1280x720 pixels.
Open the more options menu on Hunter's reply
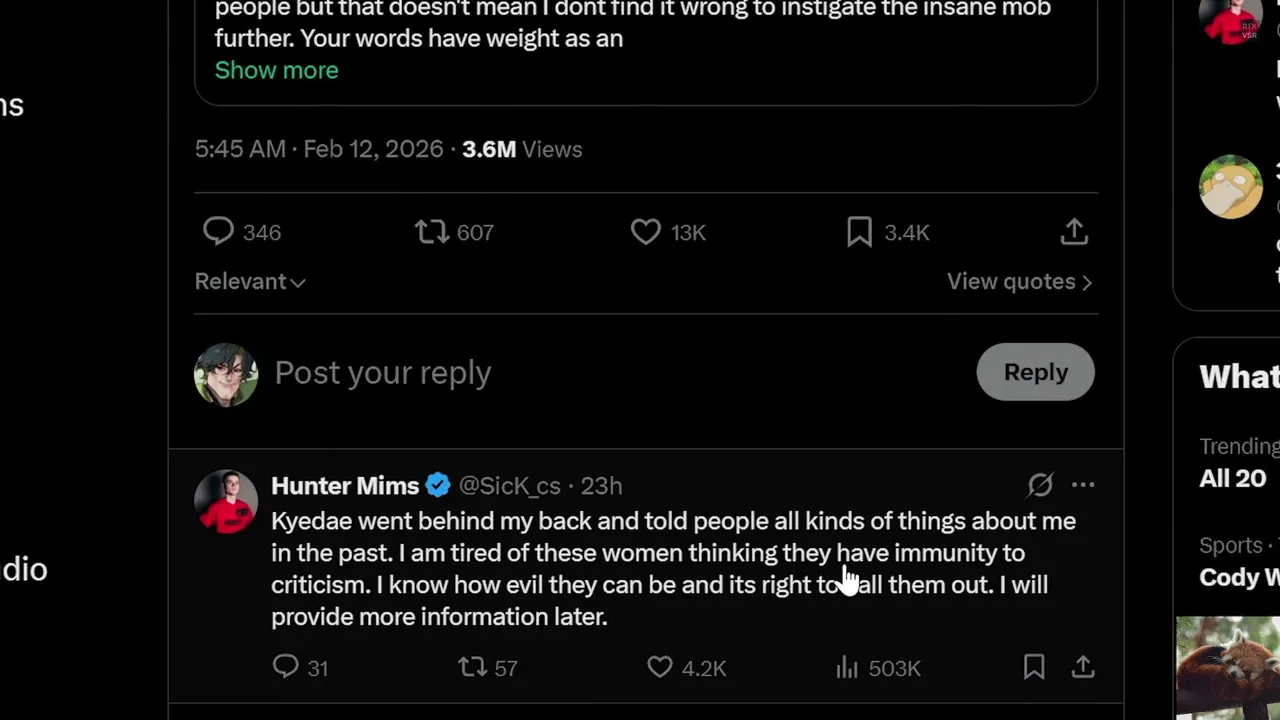[1083, 485]
